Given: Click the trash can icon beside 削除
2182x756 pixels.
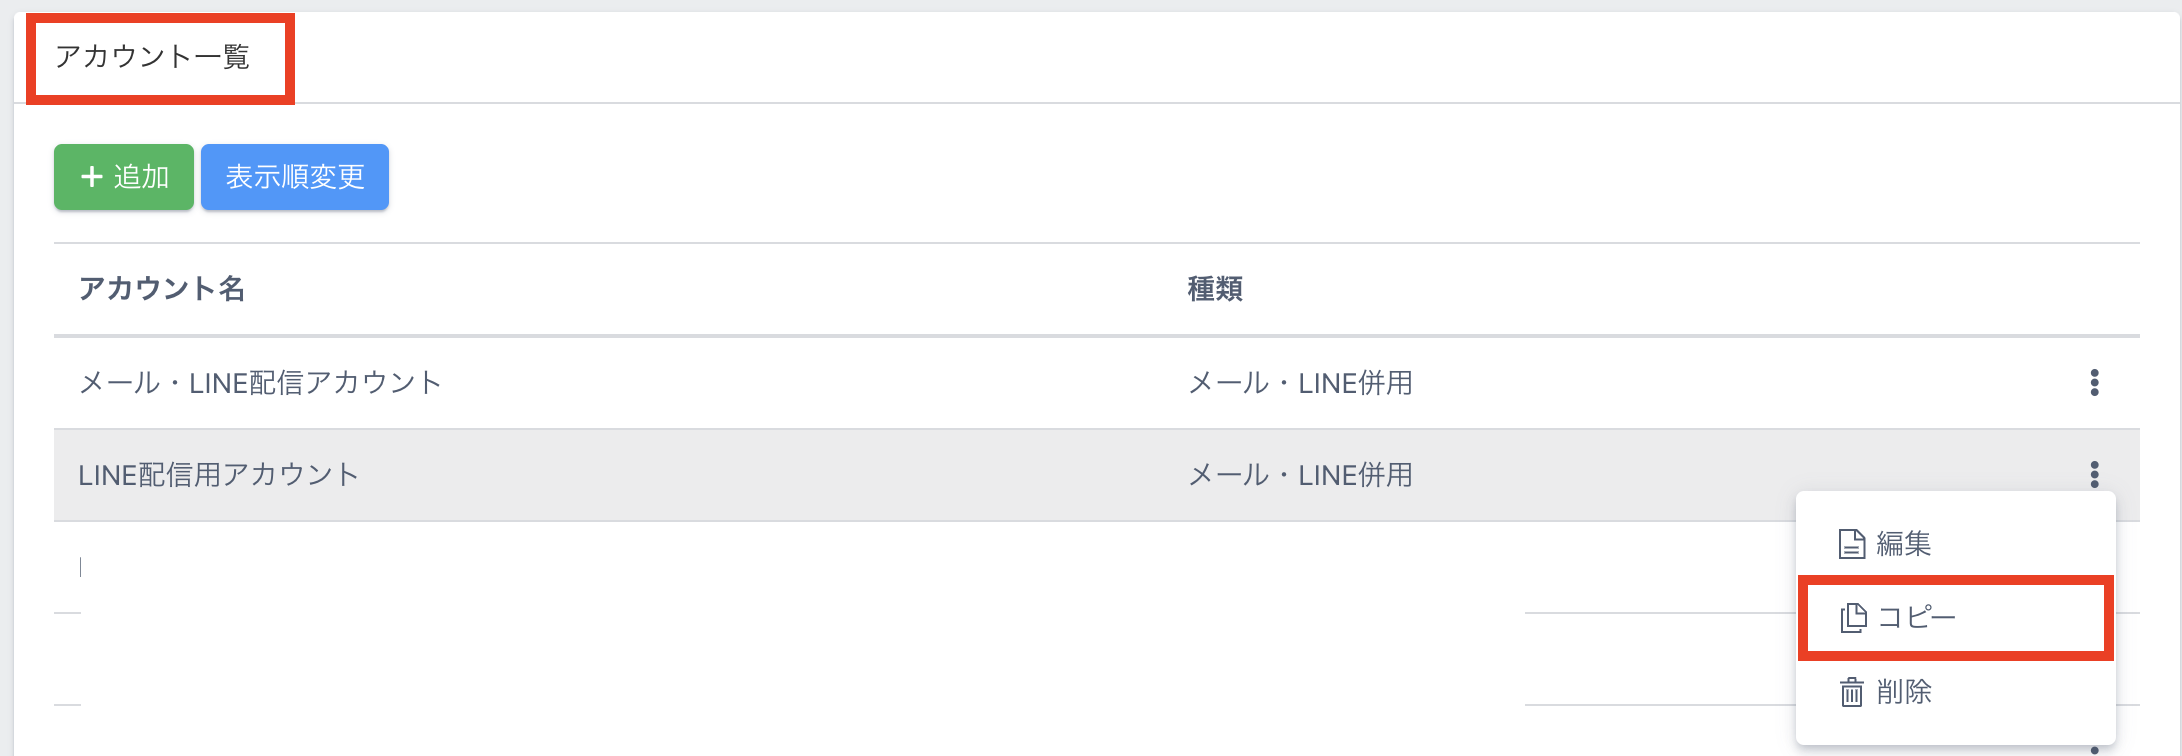Looking at the screenshot, I should pos(1851,692).
